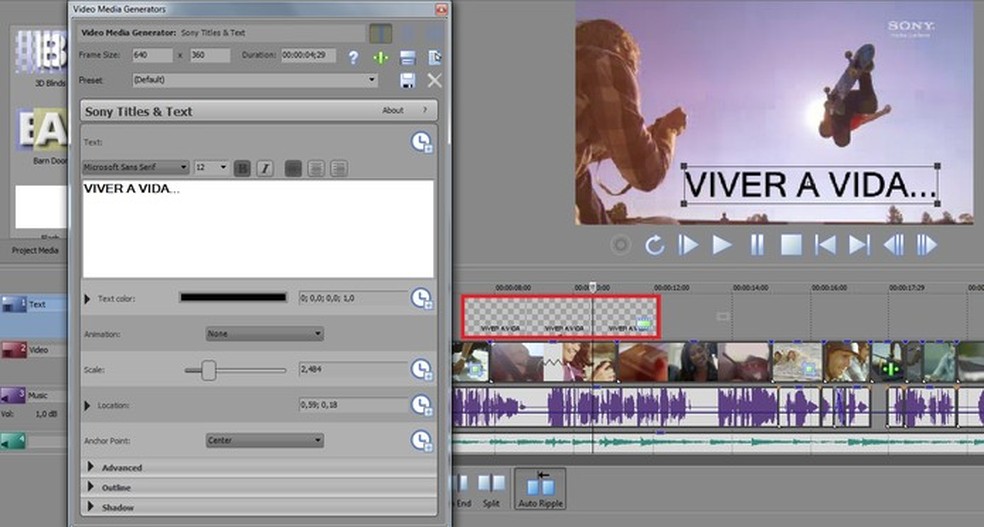Screen dimensions: 984x527
Task: Click the Scale value field 2,484
Action: (354, 370)
